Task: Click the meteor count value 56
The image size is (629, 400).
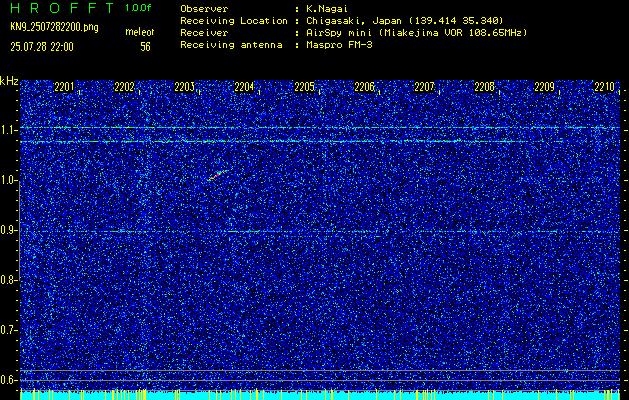Action: click(145, 47)
